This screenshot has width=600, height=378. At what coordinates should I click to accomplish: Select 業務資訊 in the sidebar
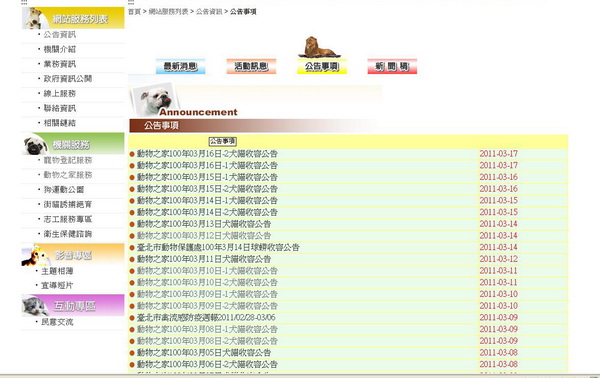pyautogui.click(x=60, y=64)
